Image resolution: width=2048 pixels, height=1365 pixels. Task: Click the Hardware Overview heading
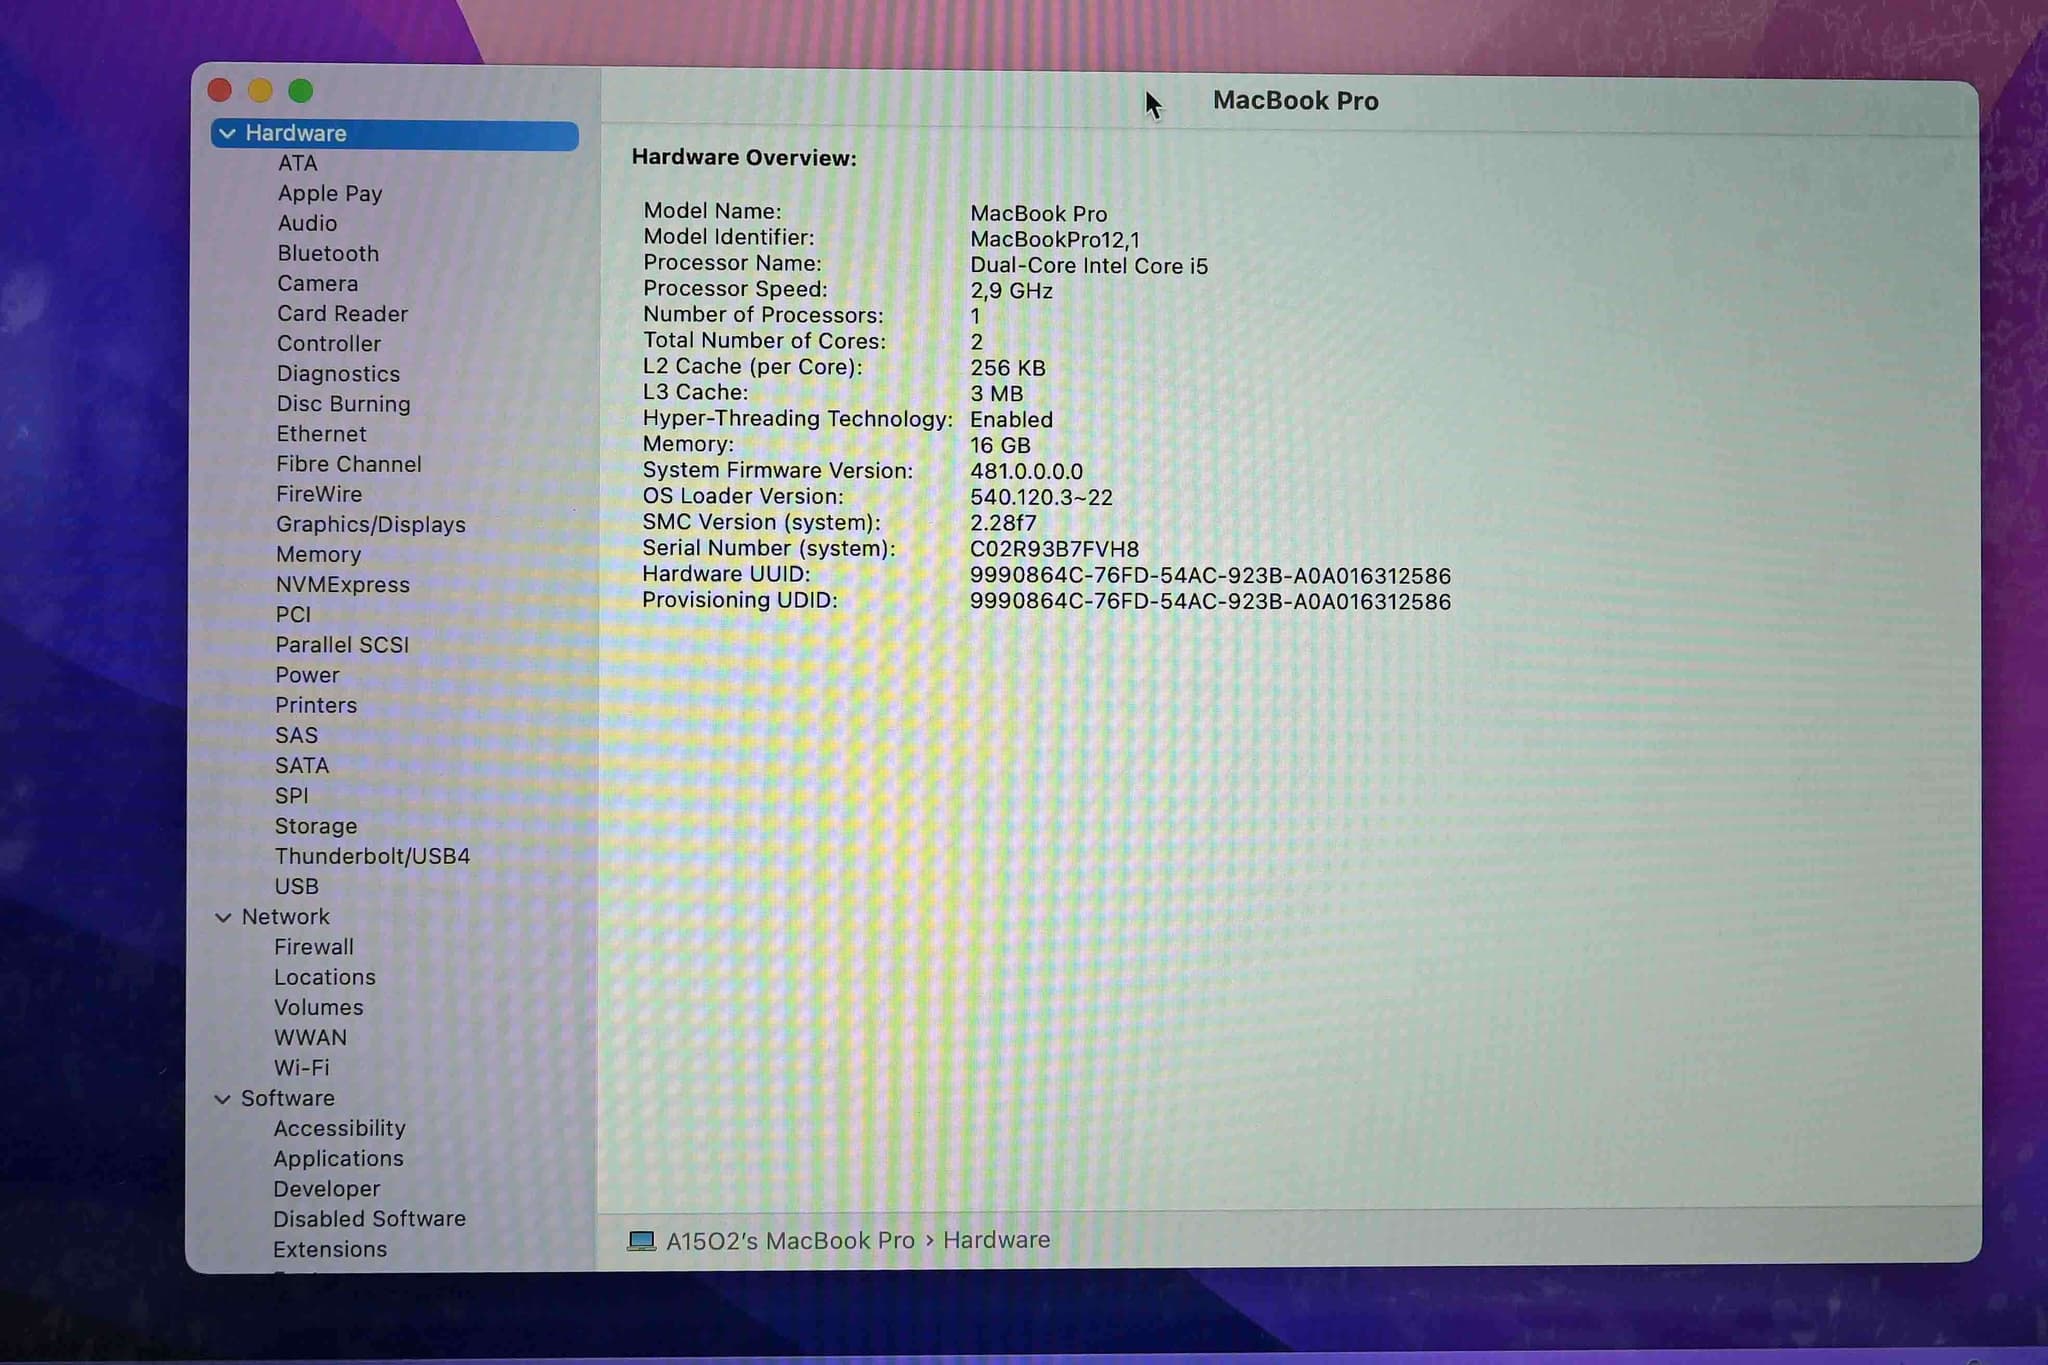click(744, 158)
